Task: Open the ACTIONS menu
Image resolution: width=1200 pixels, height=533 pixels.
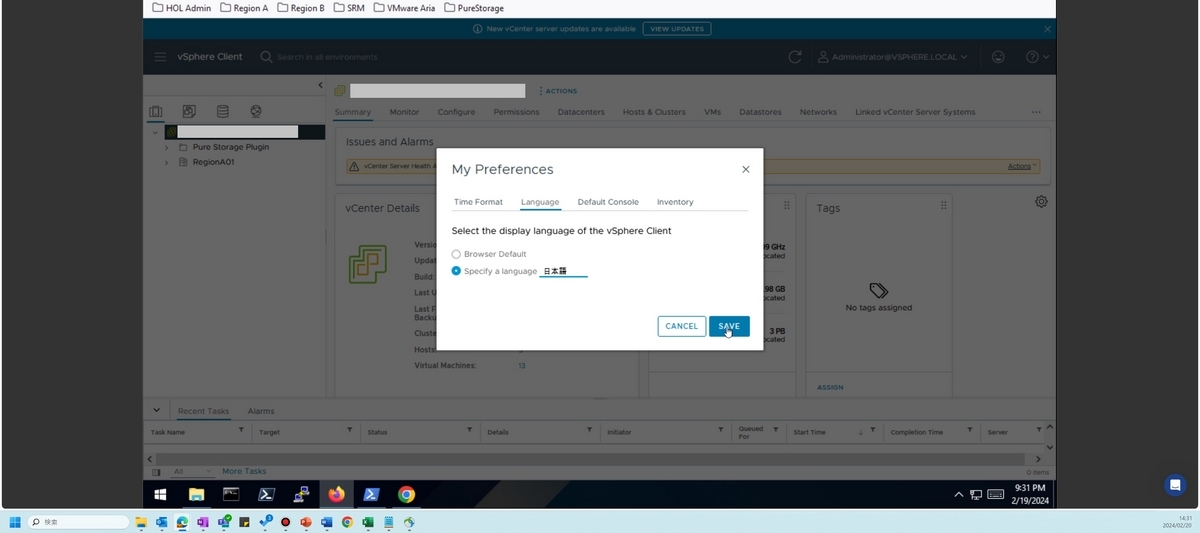Action: 558,91
